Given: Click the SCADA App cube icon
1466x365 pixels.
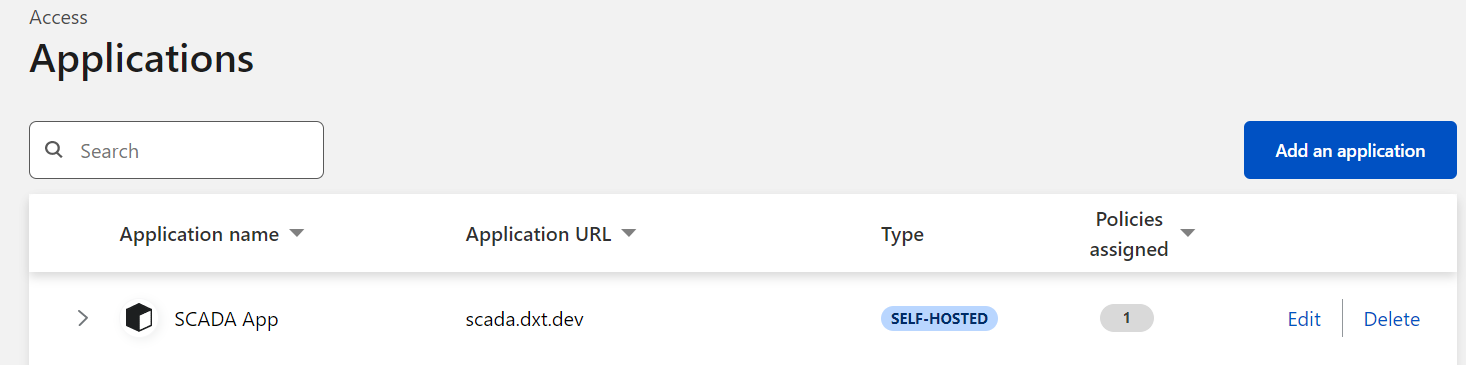Looking at the screenshot, I should coord(139,319).
